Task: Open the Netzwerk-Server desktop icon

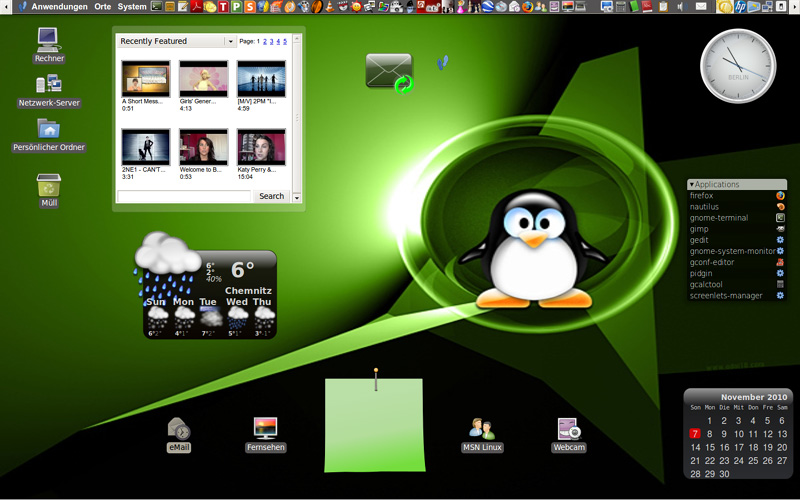Action: (x=49, y=90)
